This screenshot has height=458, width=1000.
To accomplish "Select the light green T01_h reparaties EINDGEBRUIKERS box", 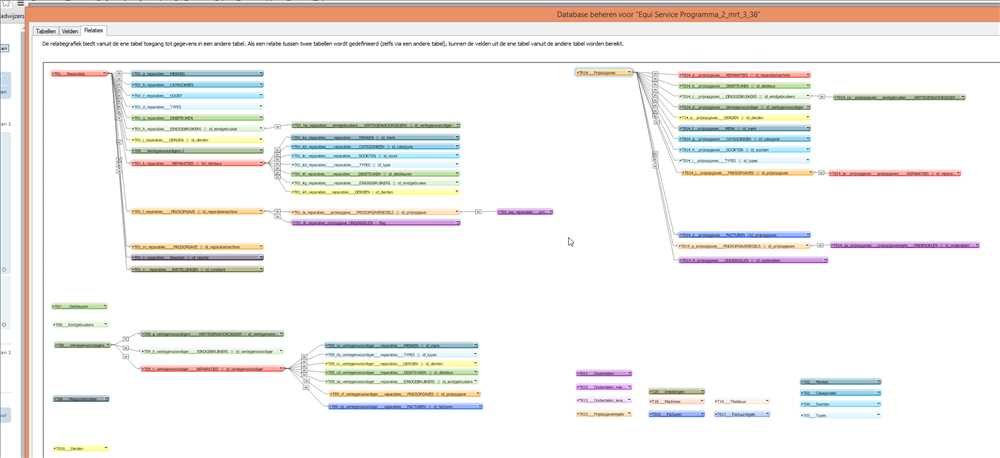I will 198,129.
